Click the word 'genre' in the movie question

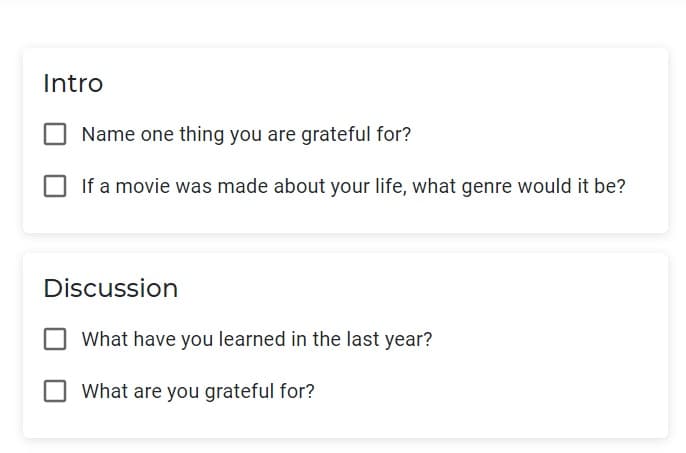point(487,187)
